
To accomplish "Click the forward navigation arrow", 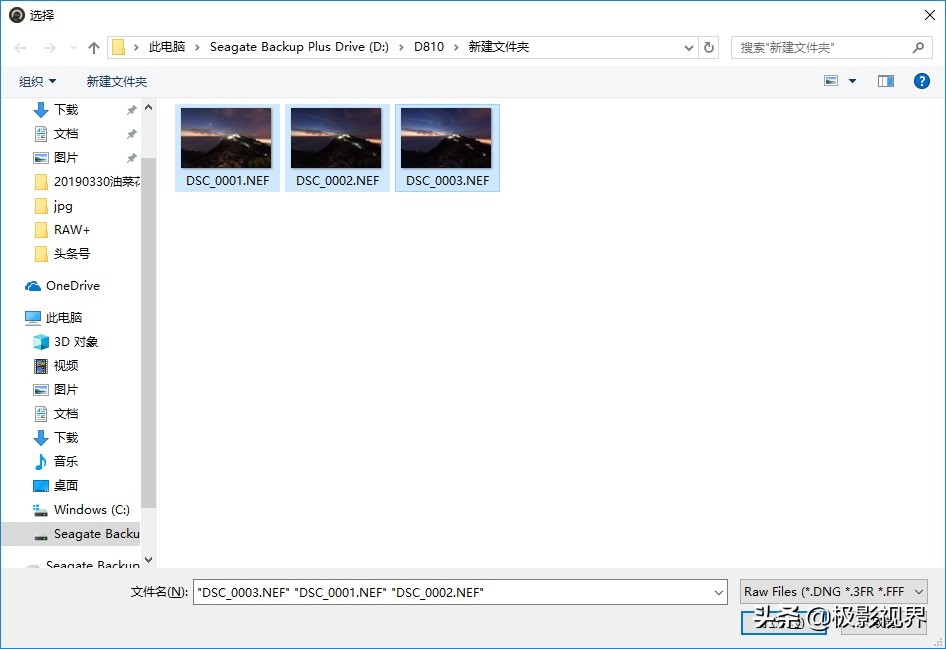I will point(49,48).
